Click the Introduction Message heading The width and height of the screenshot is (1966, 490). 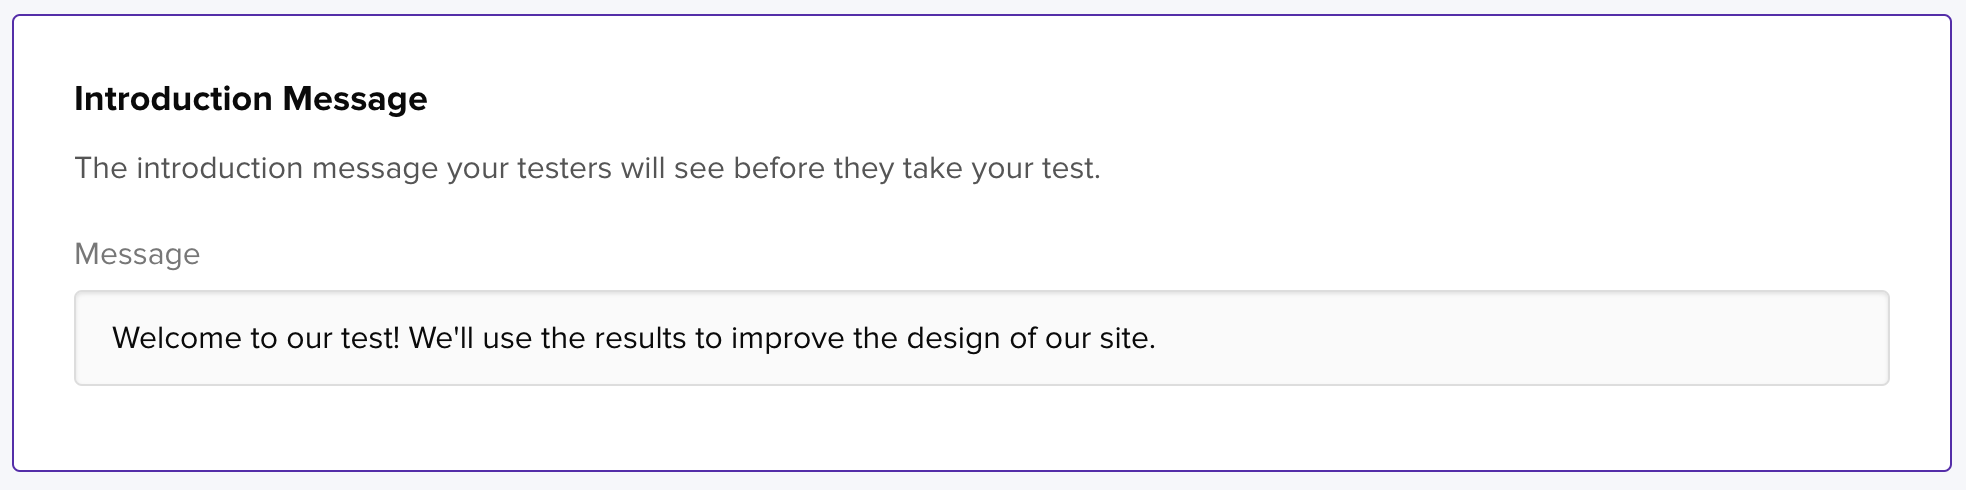(250, 99)
